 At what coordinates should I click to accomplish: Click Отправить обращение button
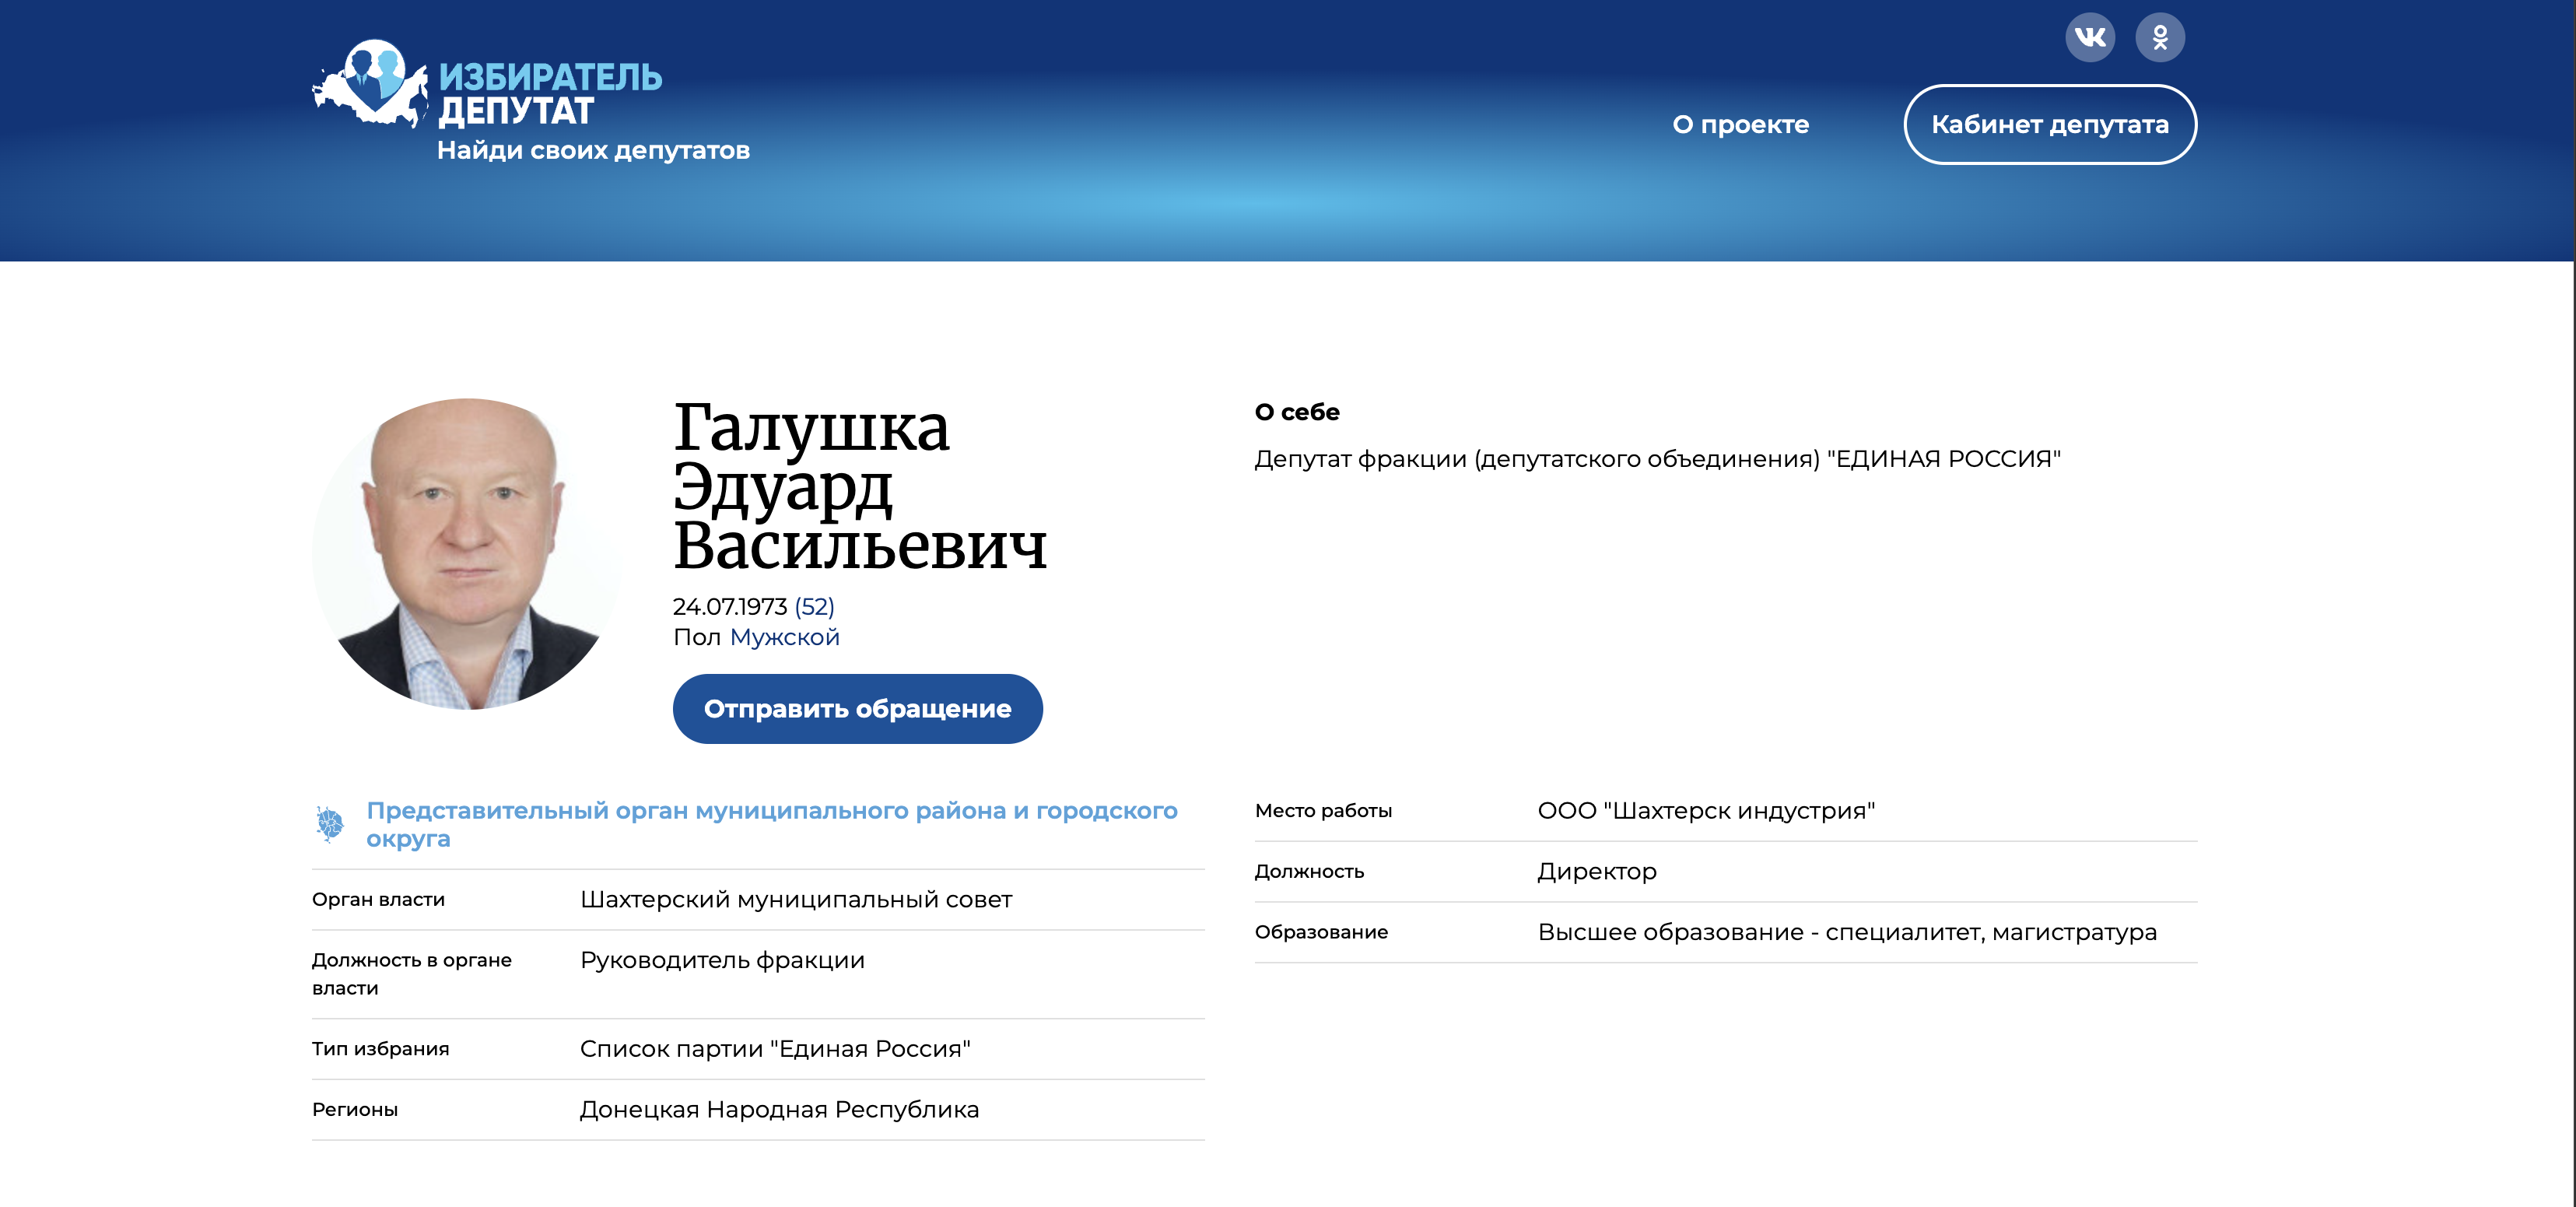(857, 708)
